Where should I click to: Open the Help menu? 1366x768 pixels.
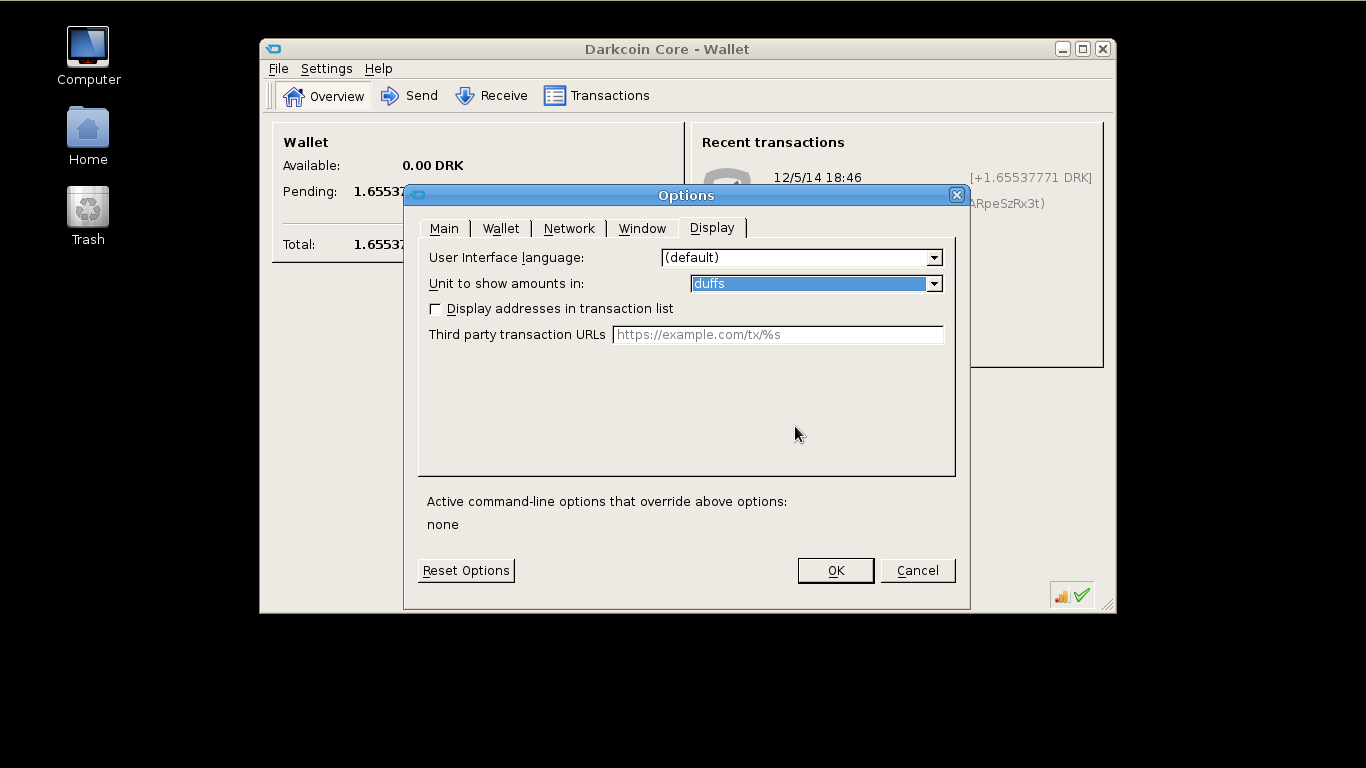click(x=378, y=69)
